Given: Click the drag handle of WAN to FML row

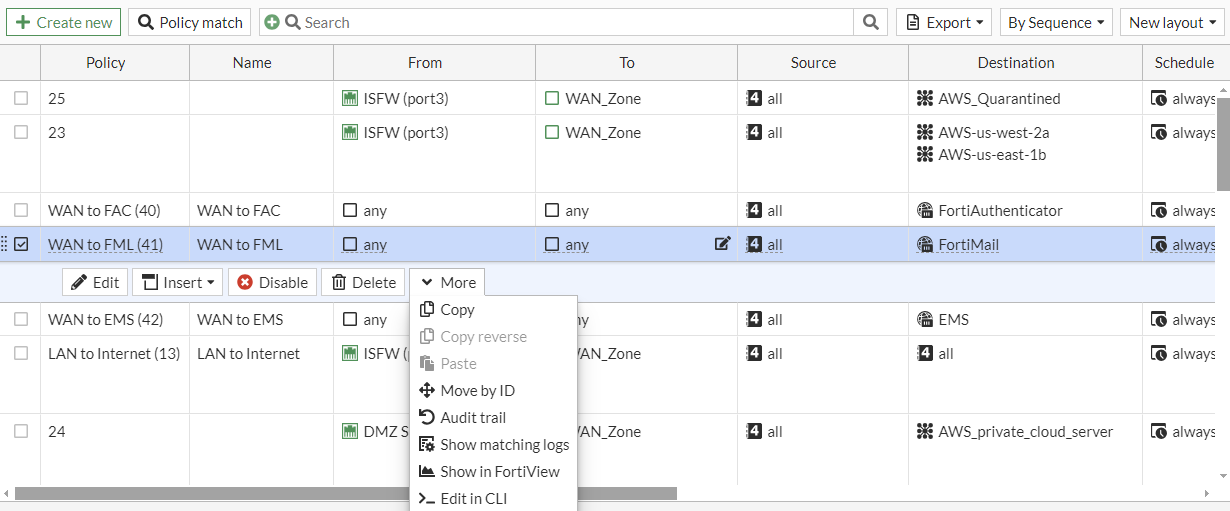Looking at the screenshot, I should 5,243.
